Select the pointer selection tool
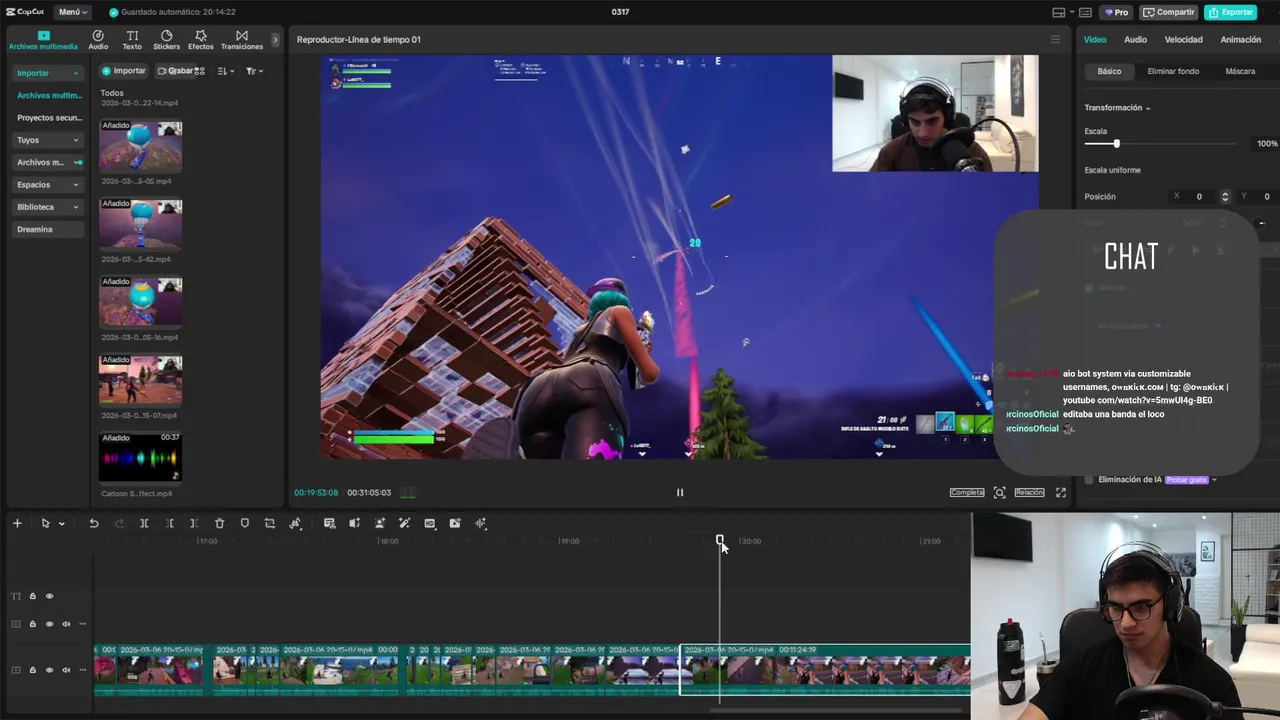The image size is (1280, 720). point(45,523)
